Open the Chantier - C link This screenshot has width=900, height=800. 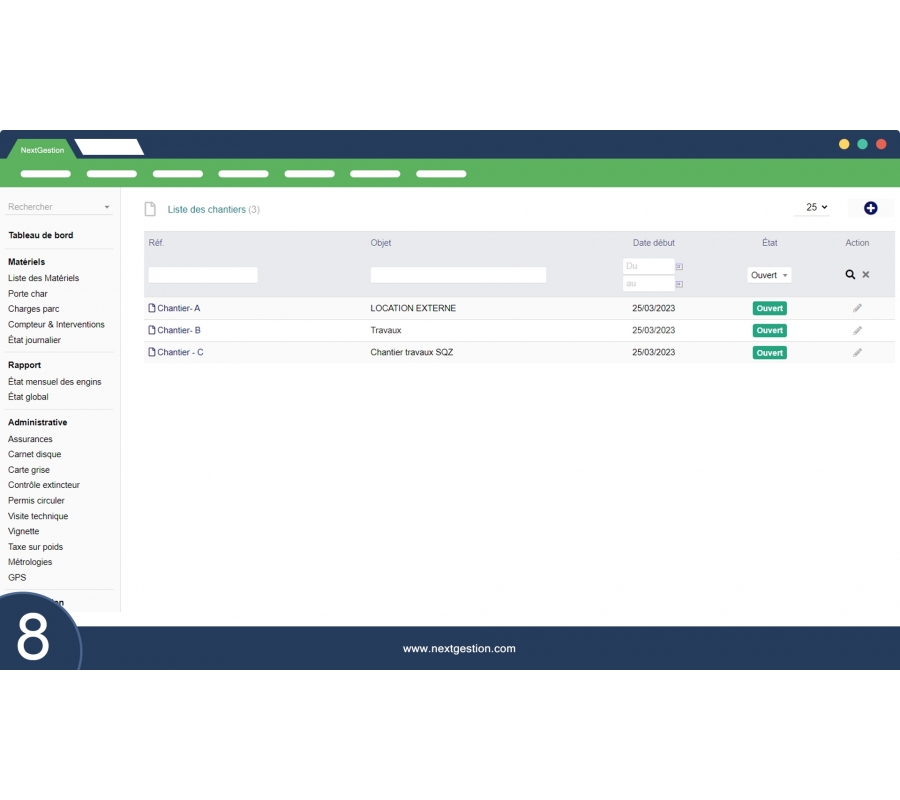coord(180,352)
